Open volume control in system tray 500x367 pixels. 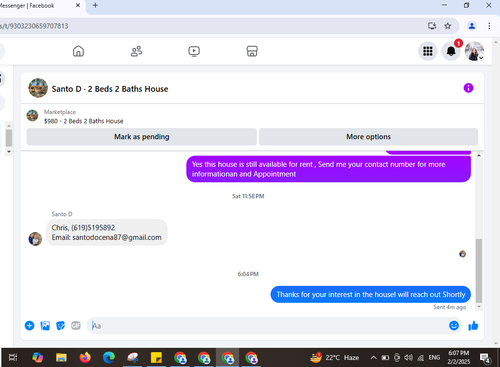tap(408, 358)
